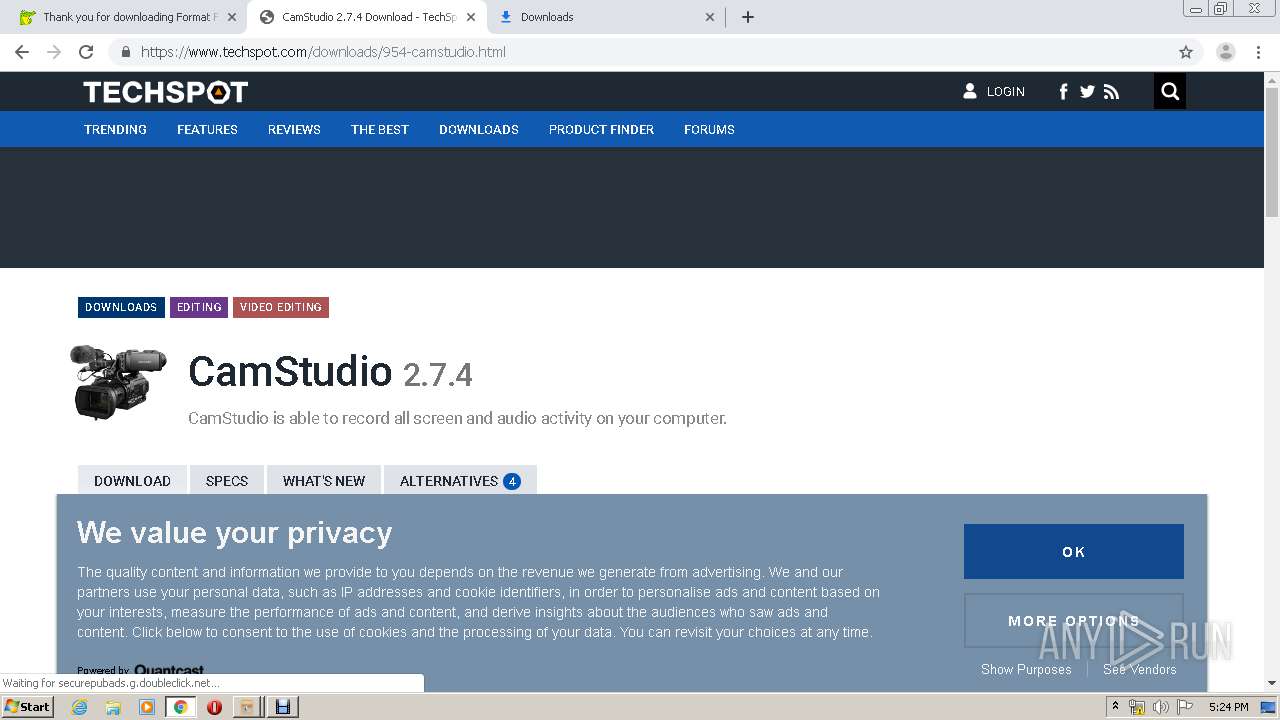Open the Chrome profile avatar icon
Image resolution: width=1280 pixels, height=720 pixels.
click(1226, 52)
